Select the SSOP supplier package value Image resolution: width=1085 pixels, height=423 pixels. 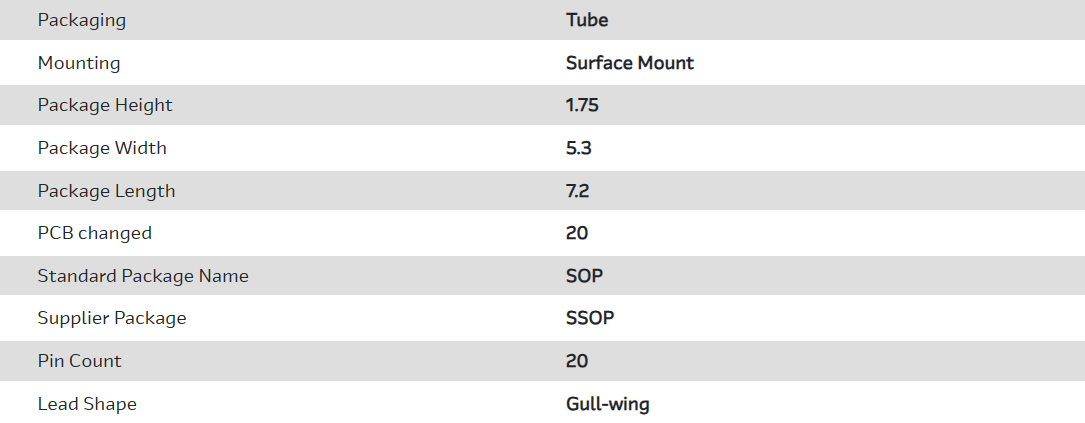coord(590,319)
